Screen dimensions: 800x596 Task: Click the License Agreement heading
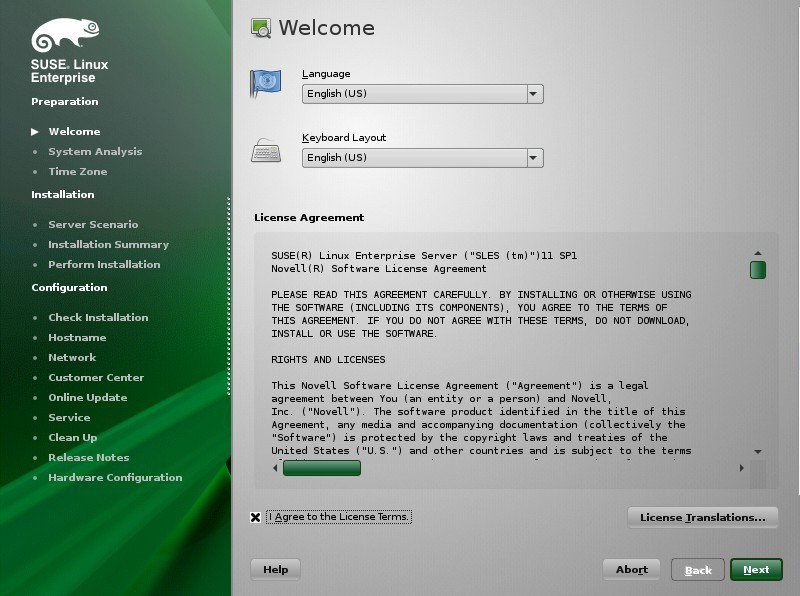pyautogui.click(x=309, y=217)
